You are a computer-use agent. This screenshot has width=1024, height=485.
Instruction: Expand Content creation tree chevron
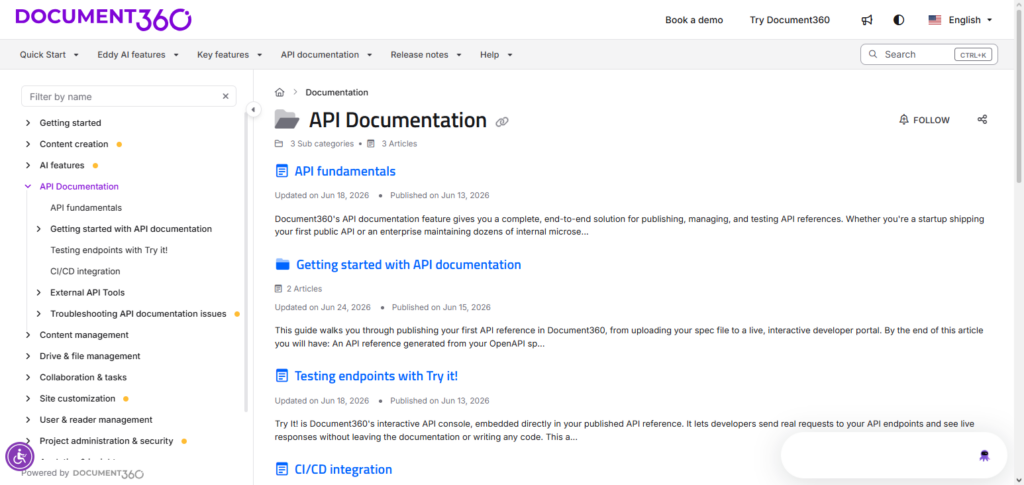[27, 144]
